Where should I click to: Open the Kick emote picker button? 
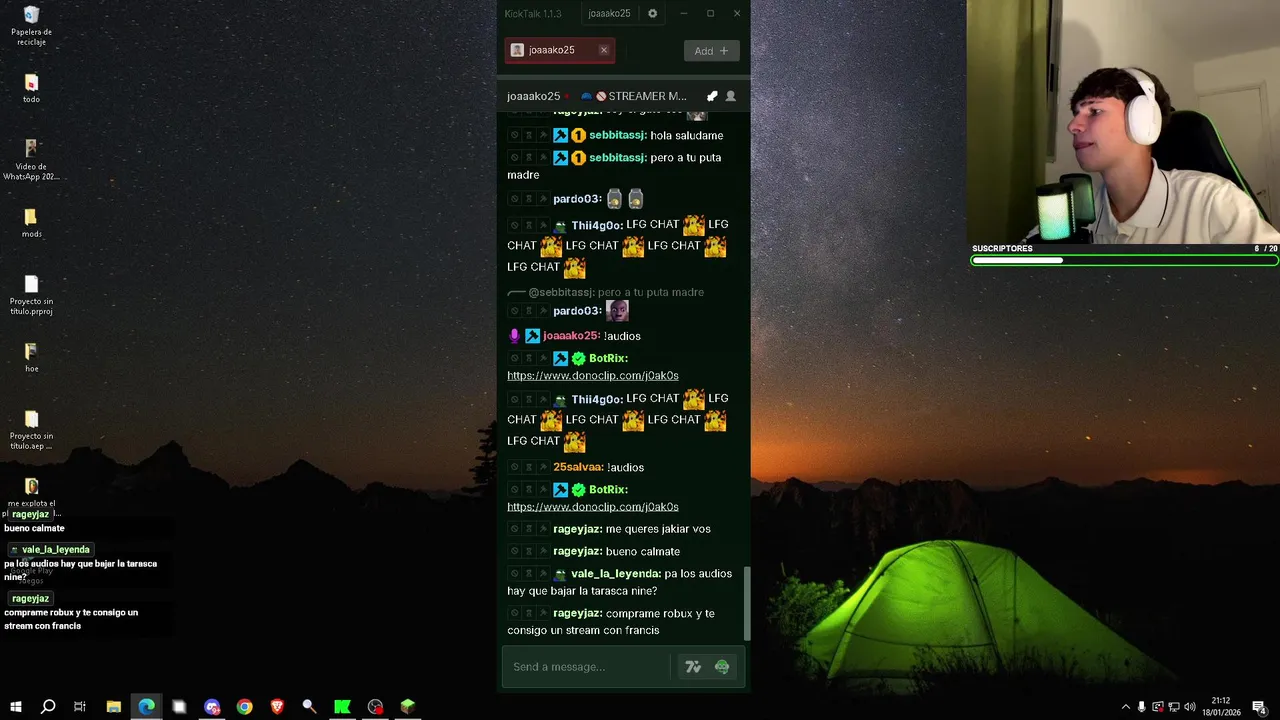click(x=722, y=667)
